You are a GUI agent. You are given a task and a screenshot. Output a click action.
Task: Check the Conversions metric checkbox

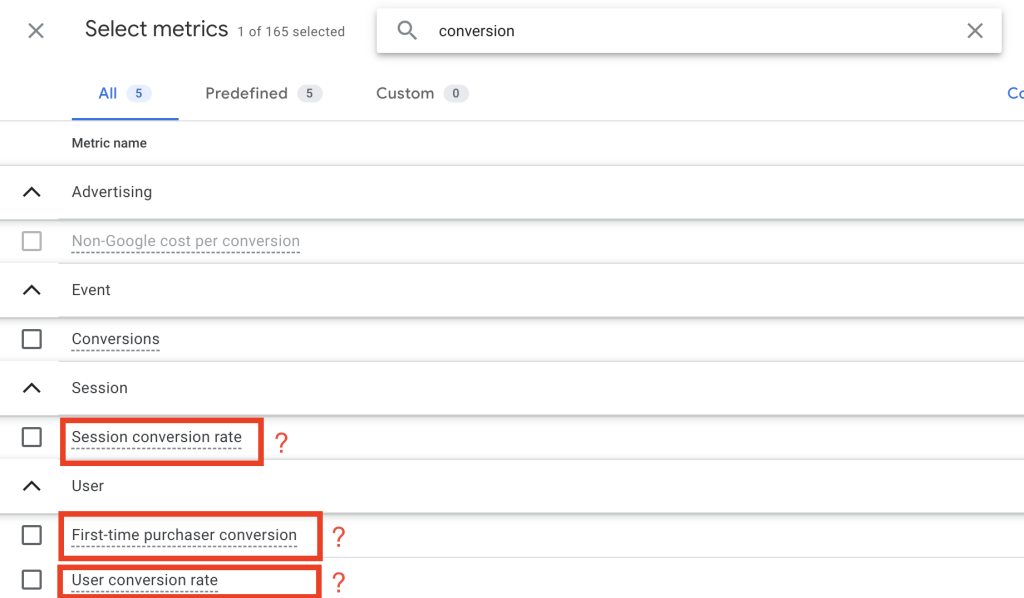32,339
